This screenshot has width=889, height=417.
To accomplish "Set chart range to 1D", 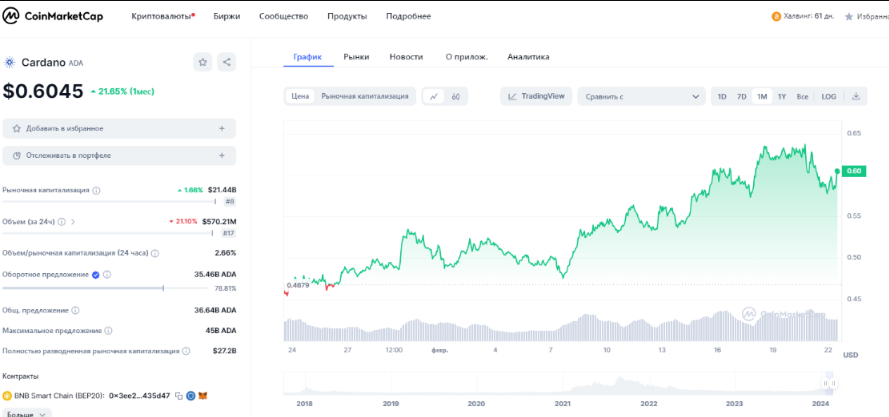I will coord(722,96).
